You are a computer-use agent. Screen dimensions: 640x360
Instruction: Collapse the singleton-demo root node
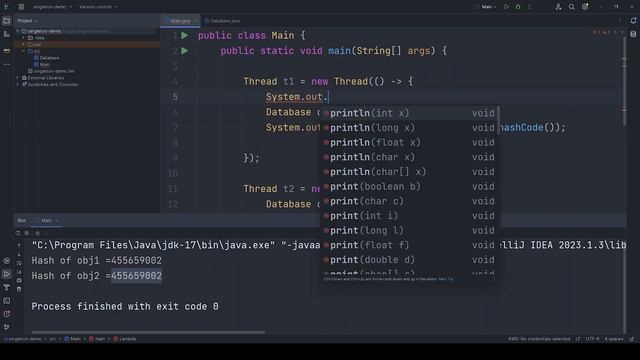pyautogui.click(x=18, y=31)
